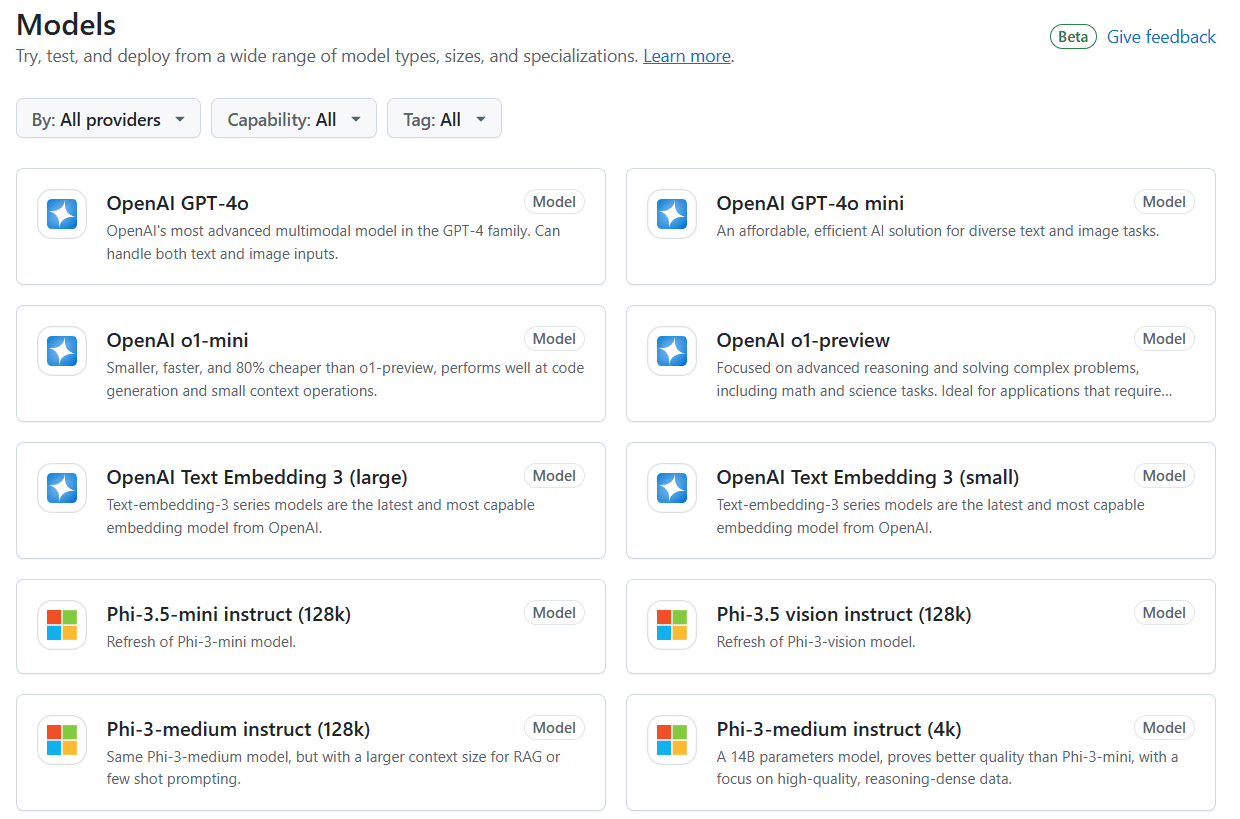Image resolution: width=1240 pixels, height=819 pixels.
Task: Open OpenAI Text Embedding 3 (large) title
Action: (x=257, y=477)
